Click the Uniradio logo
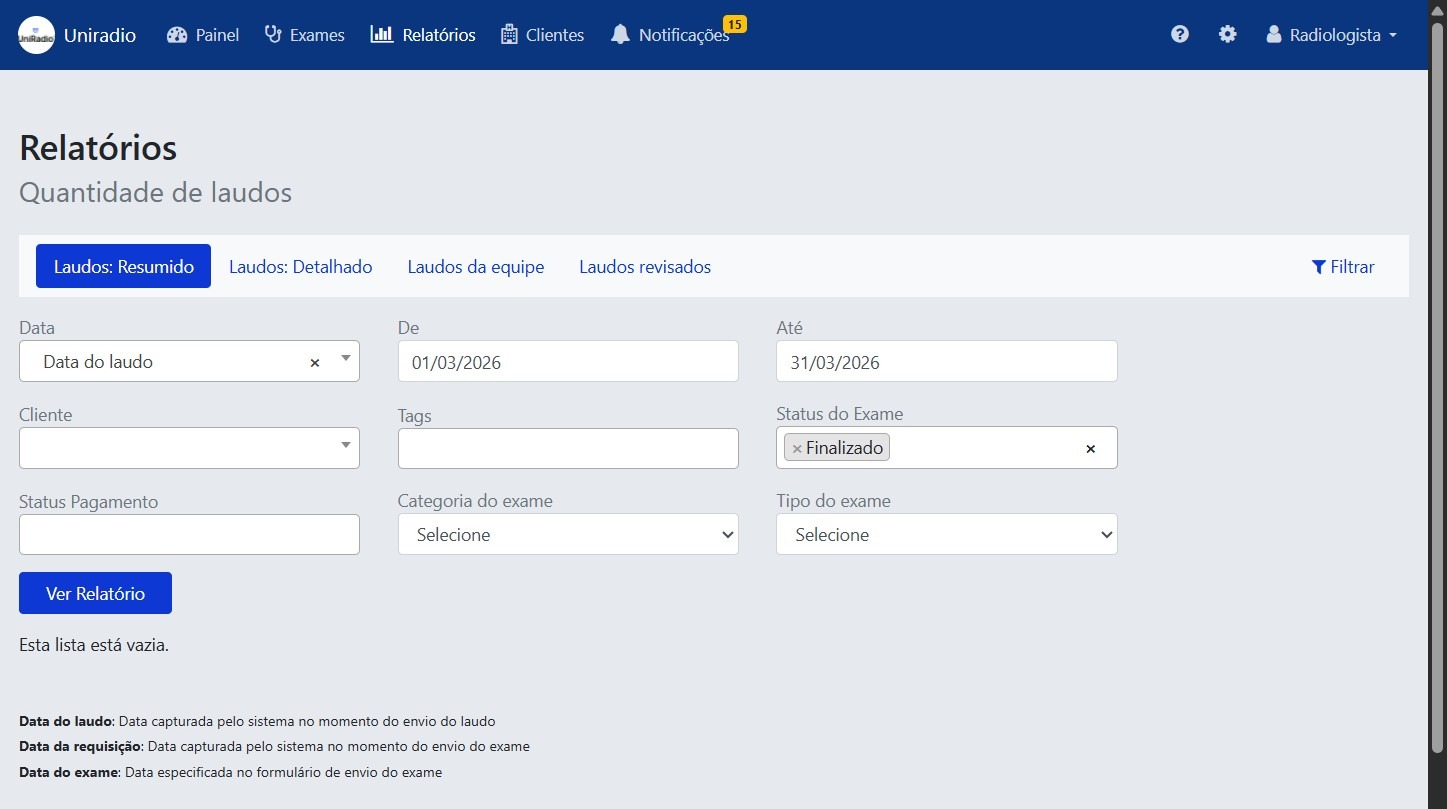This screenshot has width=1447, height=809. pos(36,34)
